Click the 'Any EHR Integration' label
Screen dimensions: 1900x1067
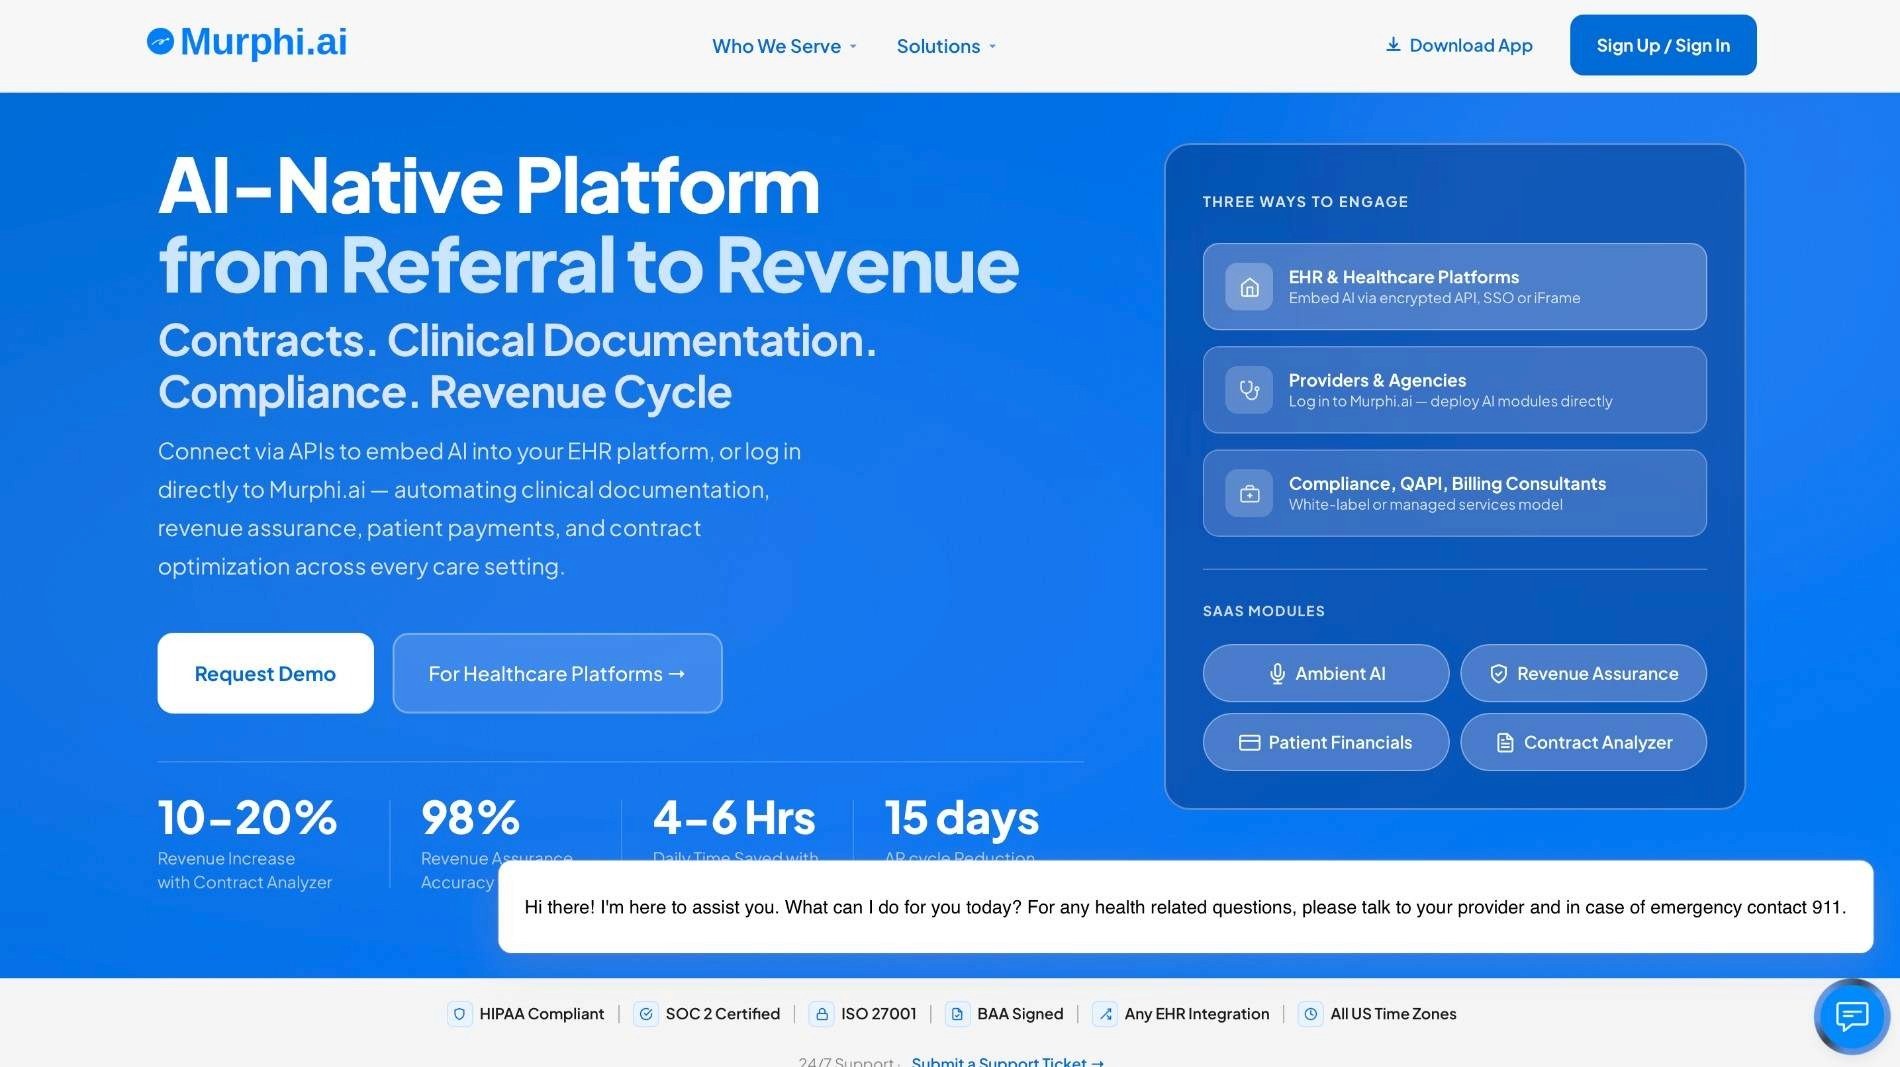1197,1014
